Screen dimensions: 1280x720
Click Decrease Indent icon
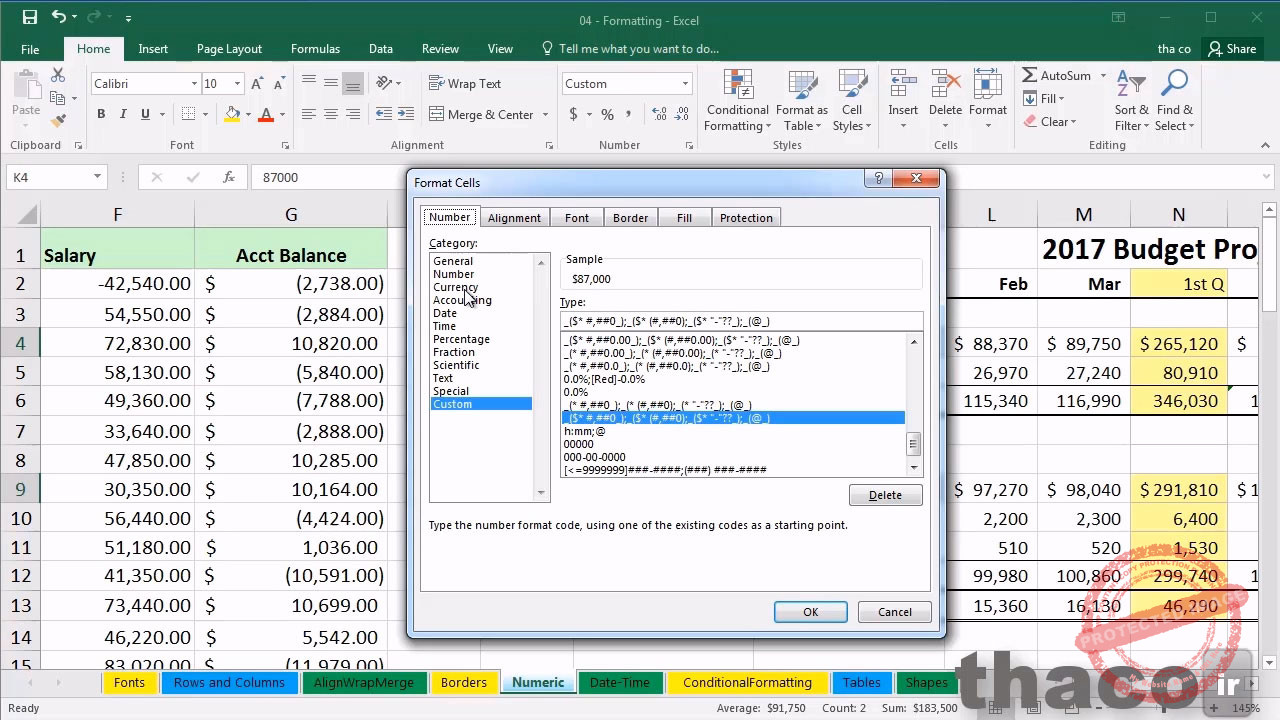[383, 115]
